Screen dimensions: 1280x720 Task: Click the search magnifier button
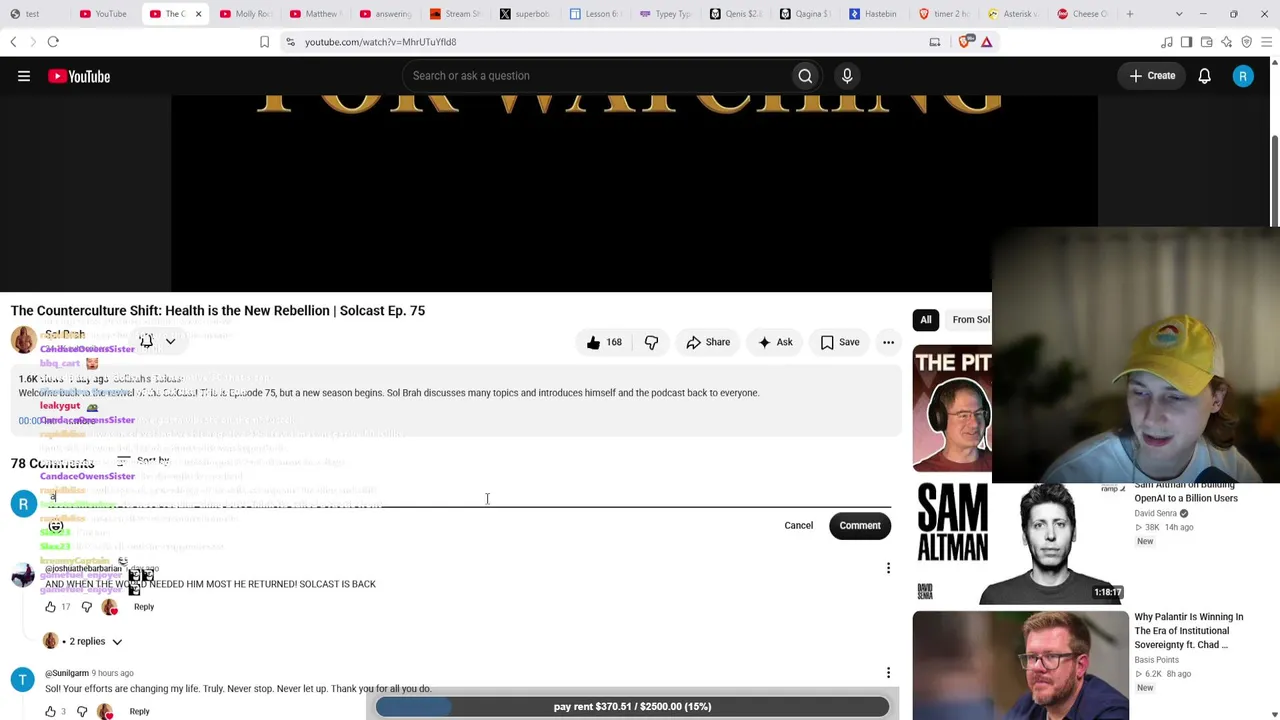805,76
